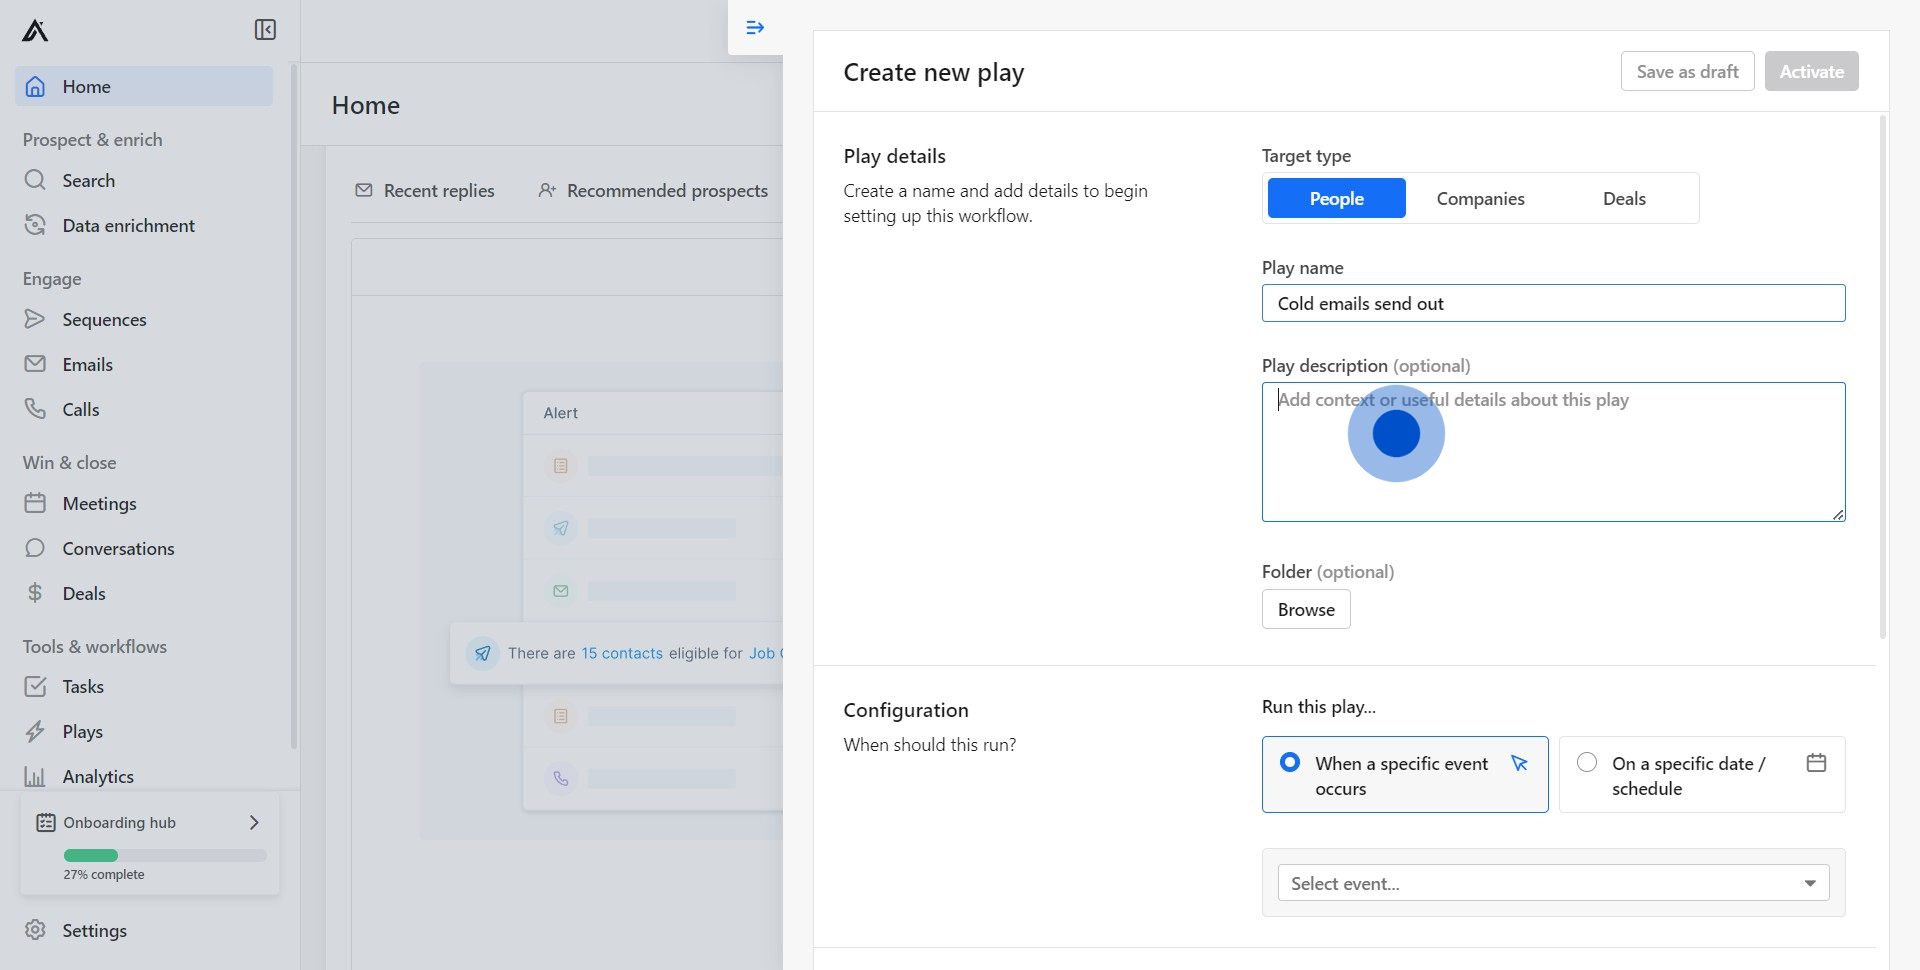
Task: Click into the Play name field
Action: pos(1553,303)
